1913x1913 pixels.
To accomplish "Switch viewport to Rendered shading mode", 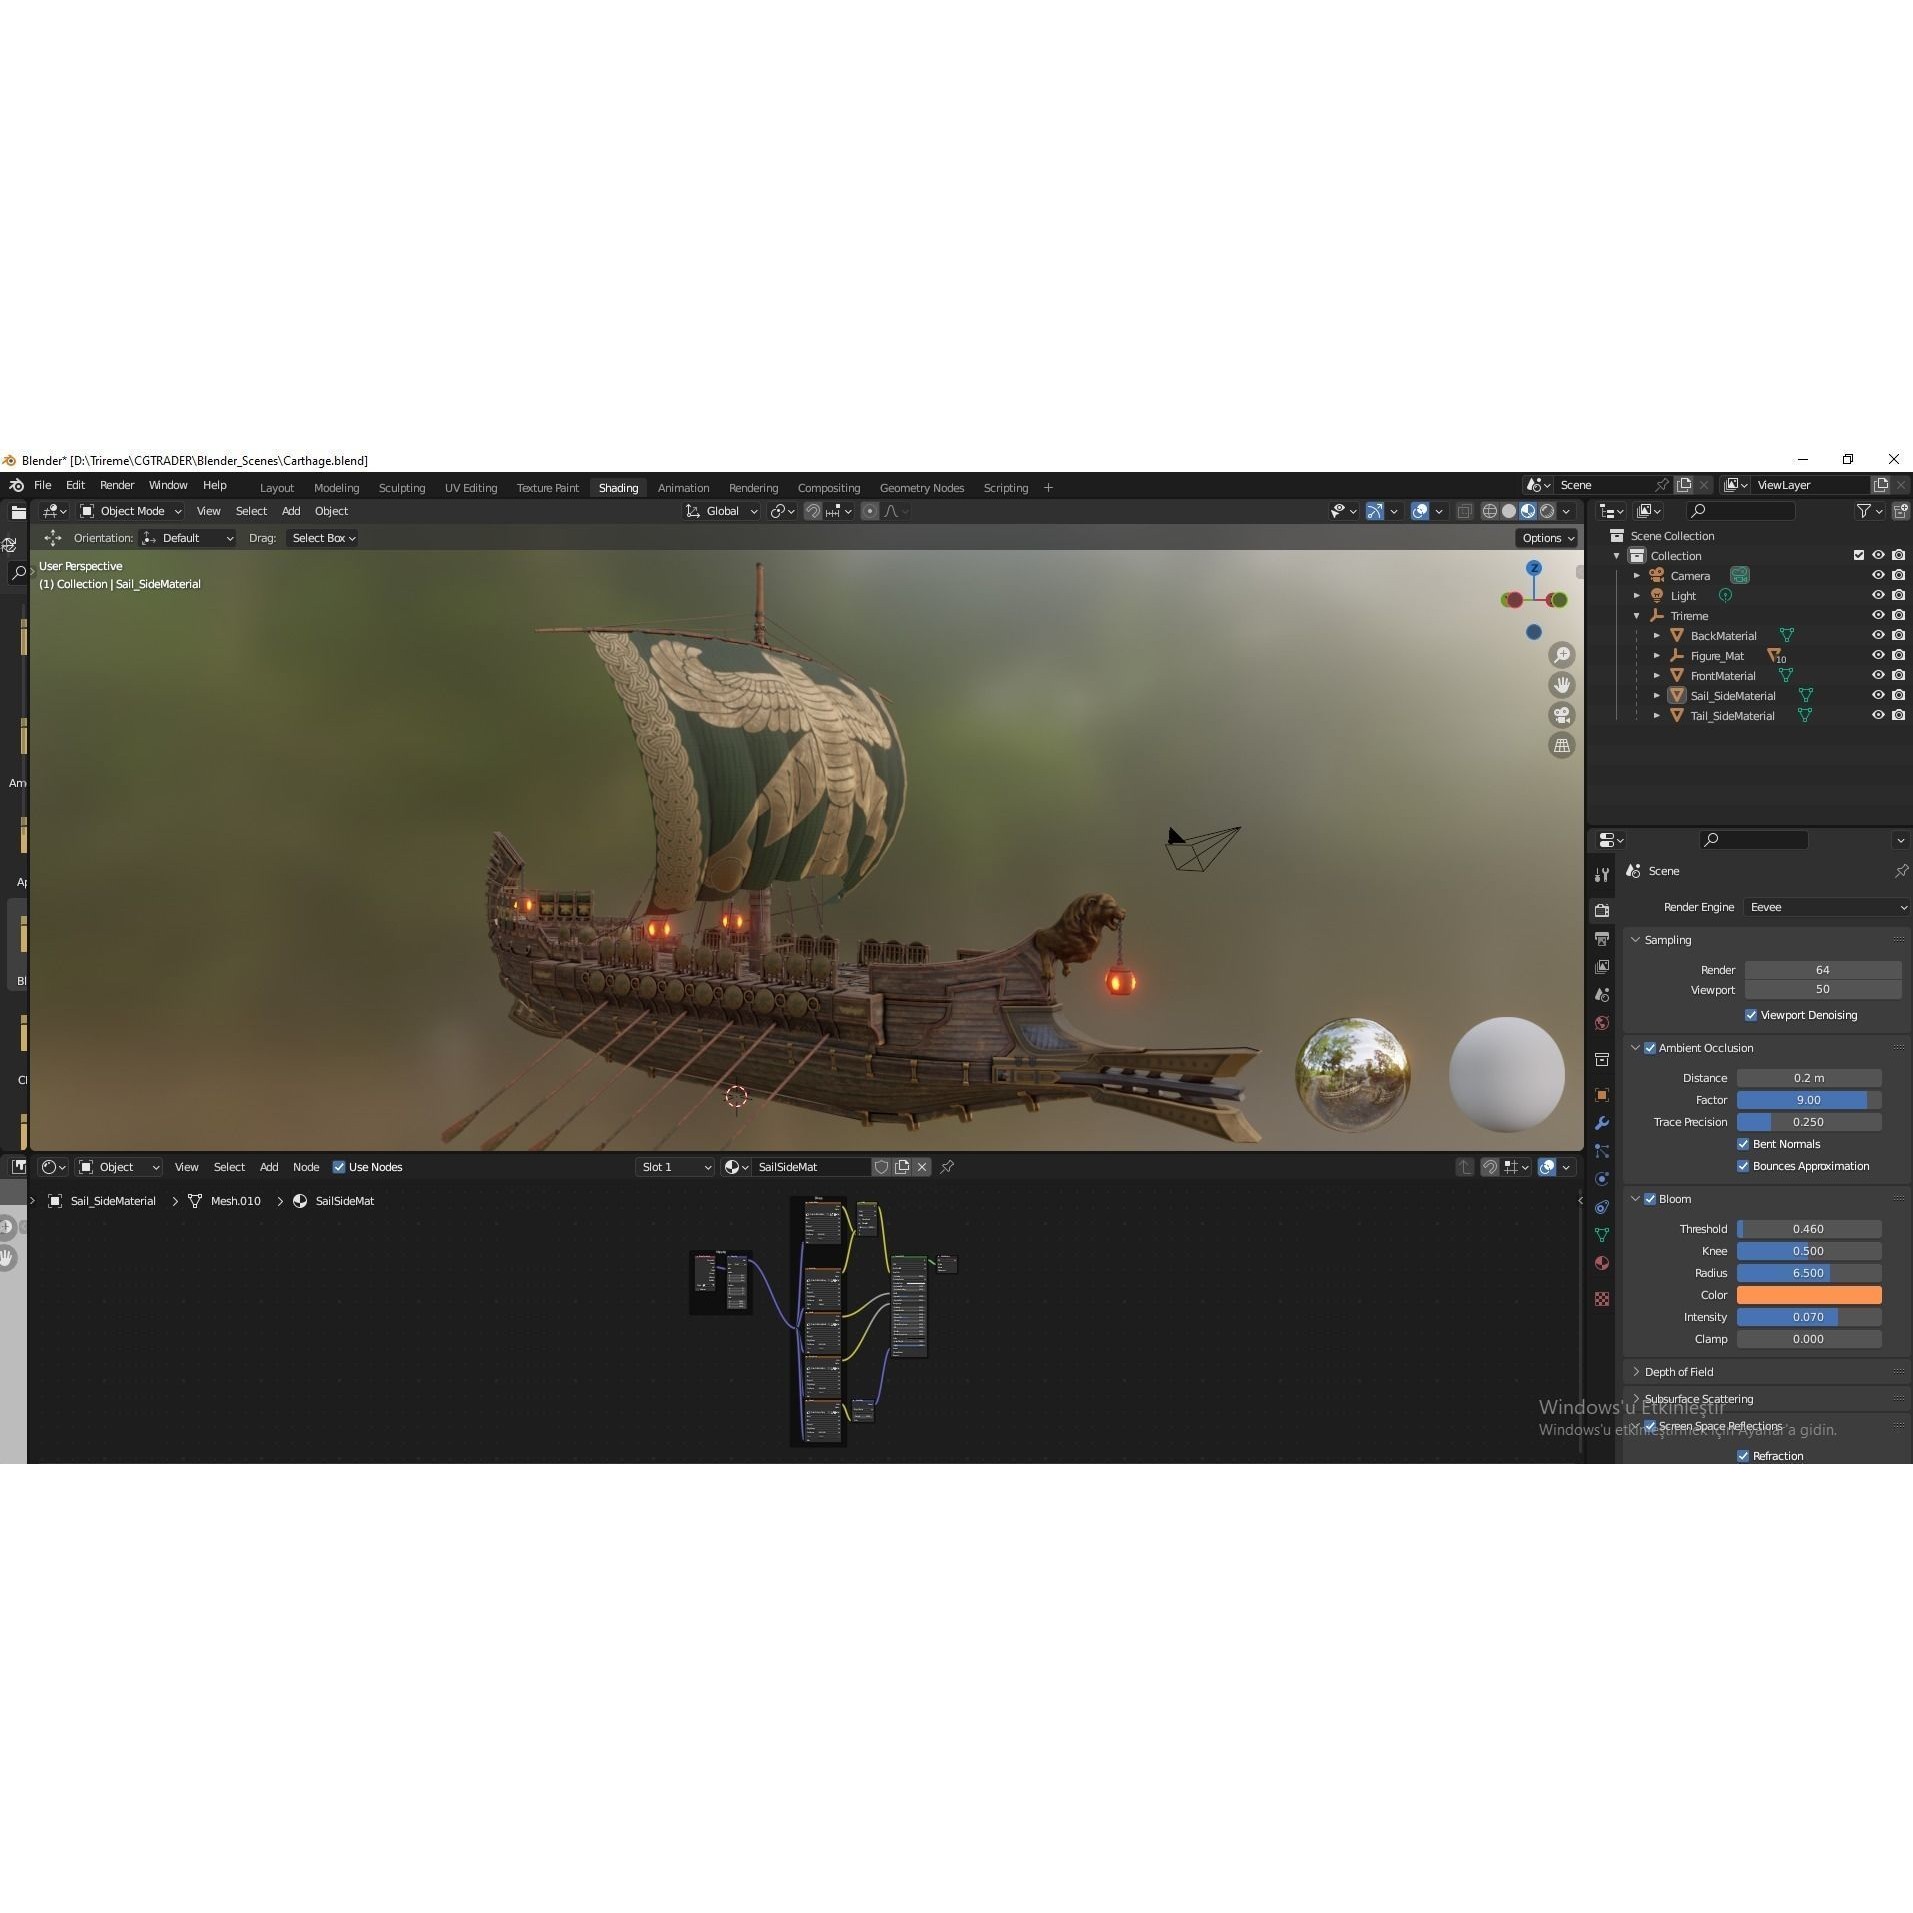I will click(x=1546, y=510).
